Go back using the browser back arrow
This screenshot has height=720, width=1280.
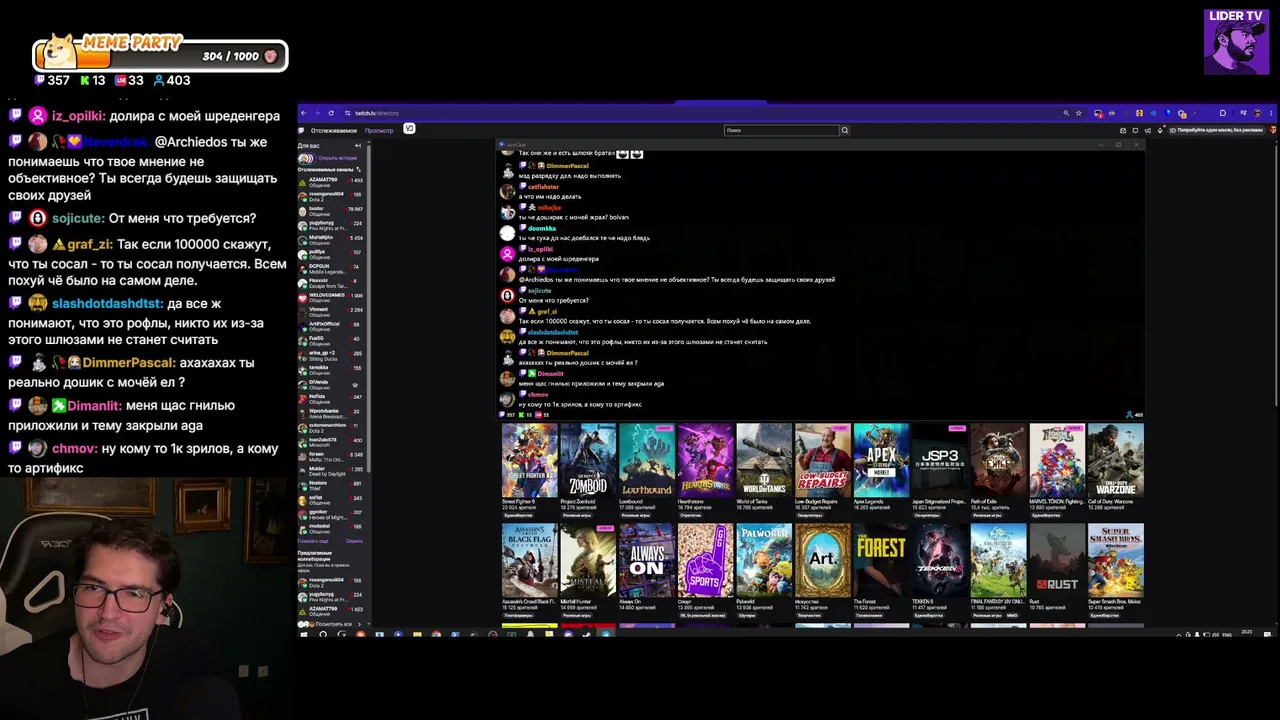[x=304, y=113]
